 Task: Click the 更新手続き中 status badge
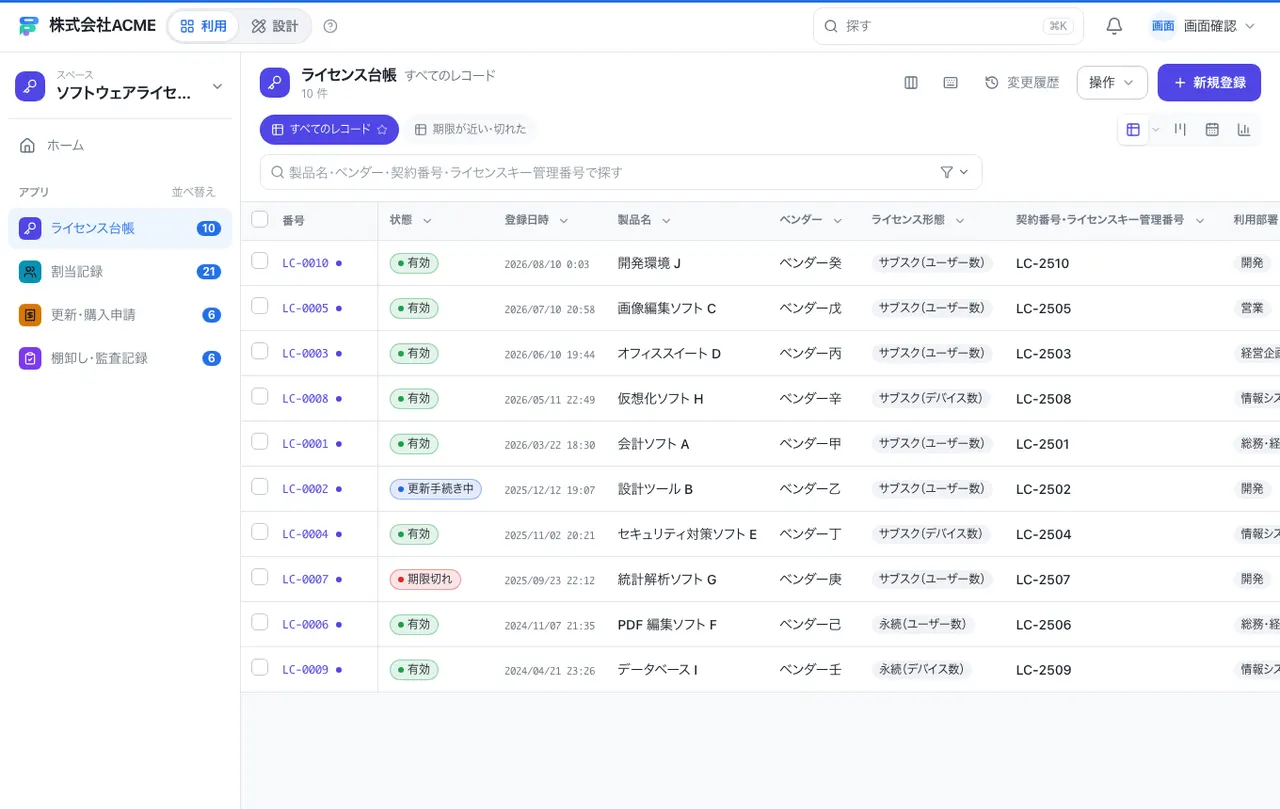[x=436, y=489]
